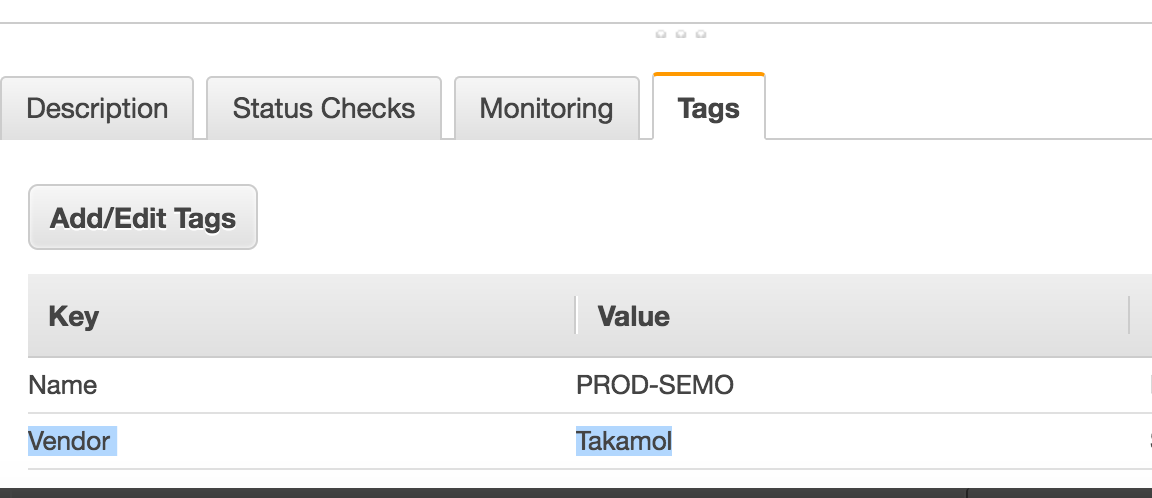Viewport: 1152px width, 498px height.
Task: Click the Value column header
Action: click(x=633, y=317)
